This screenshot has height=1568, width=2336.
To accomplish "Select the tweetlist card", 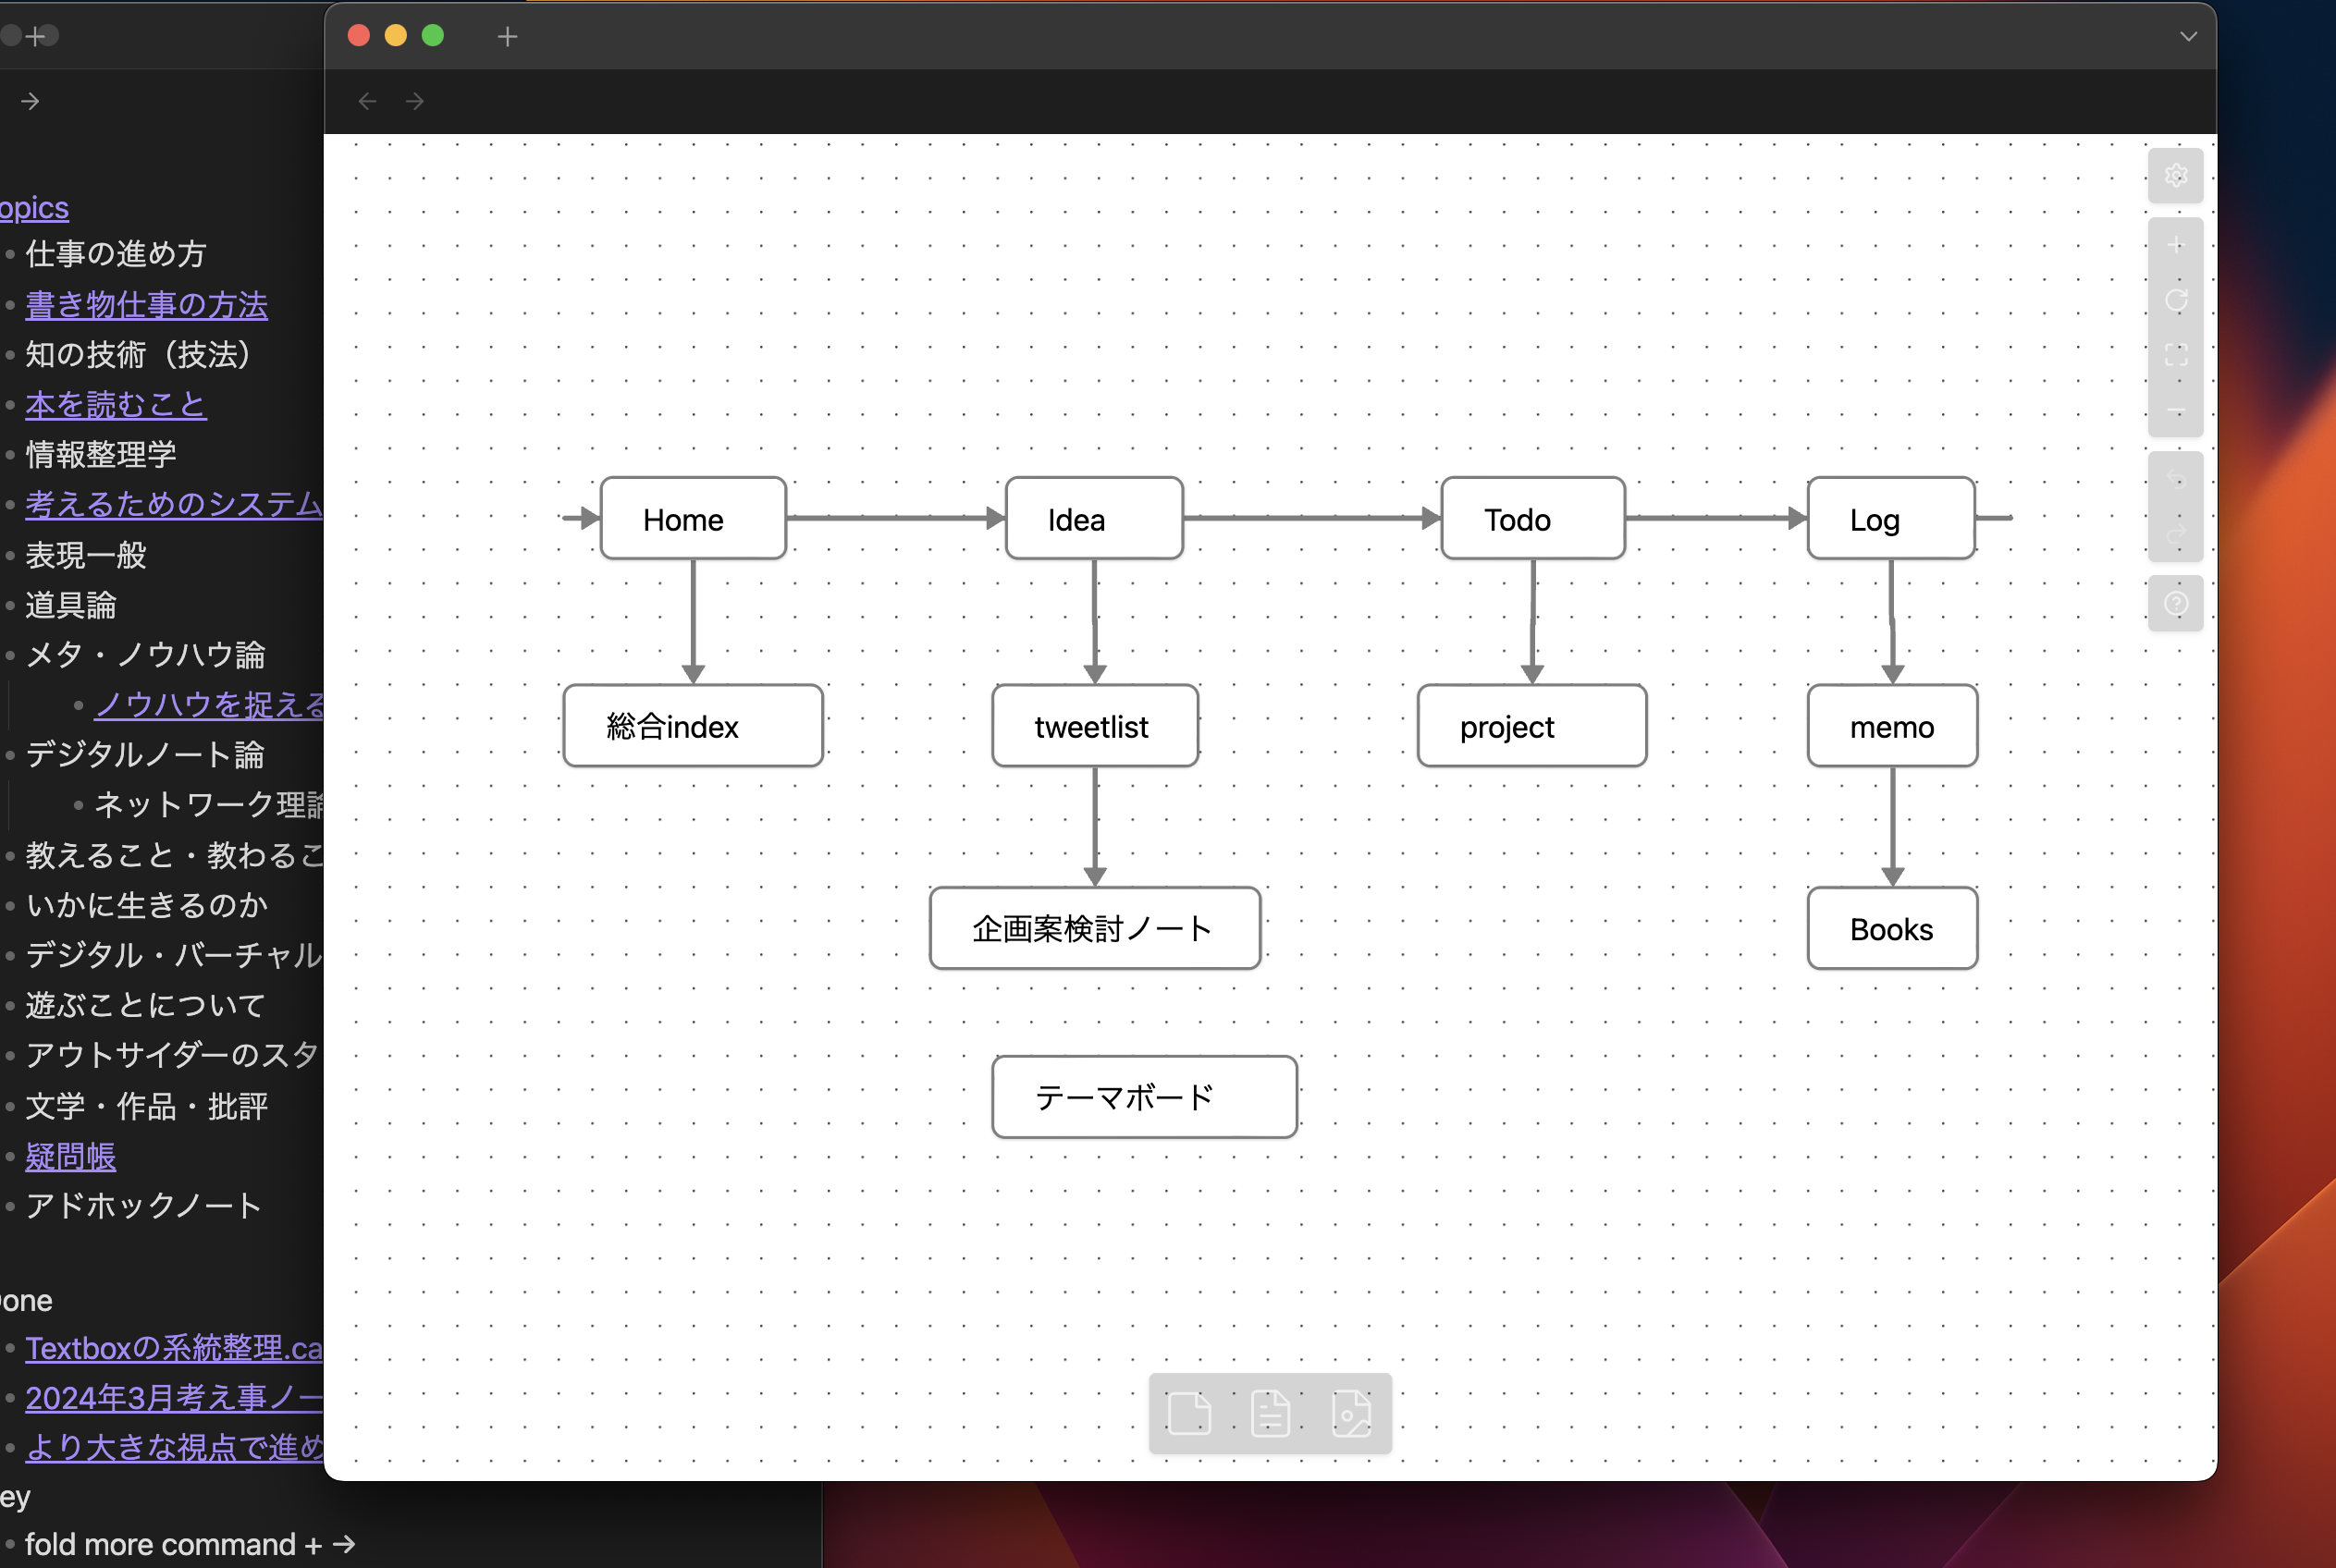I will click(x=1094, y=726).
